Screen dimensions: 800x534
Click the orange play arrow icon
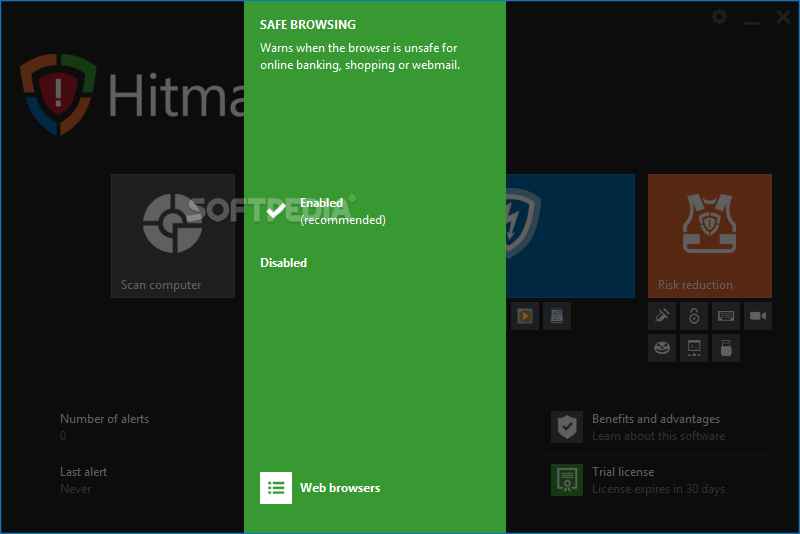pyautogui.click(x=524, y=316)
